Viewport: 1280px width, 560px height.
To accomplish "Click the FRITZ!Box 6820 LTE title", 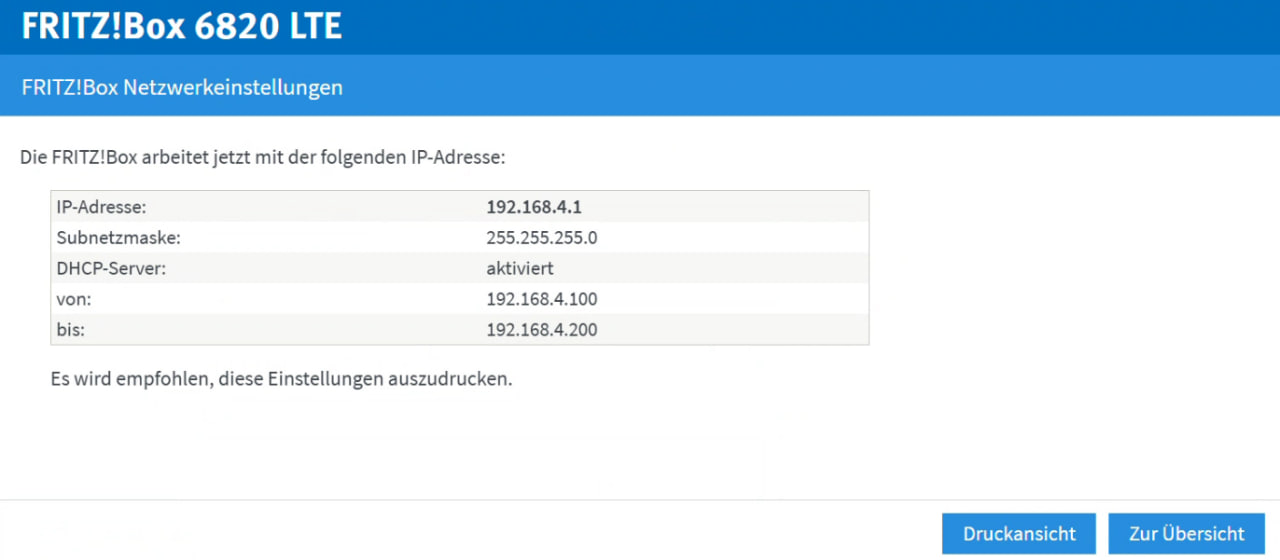I will click(x=181, y=26).
